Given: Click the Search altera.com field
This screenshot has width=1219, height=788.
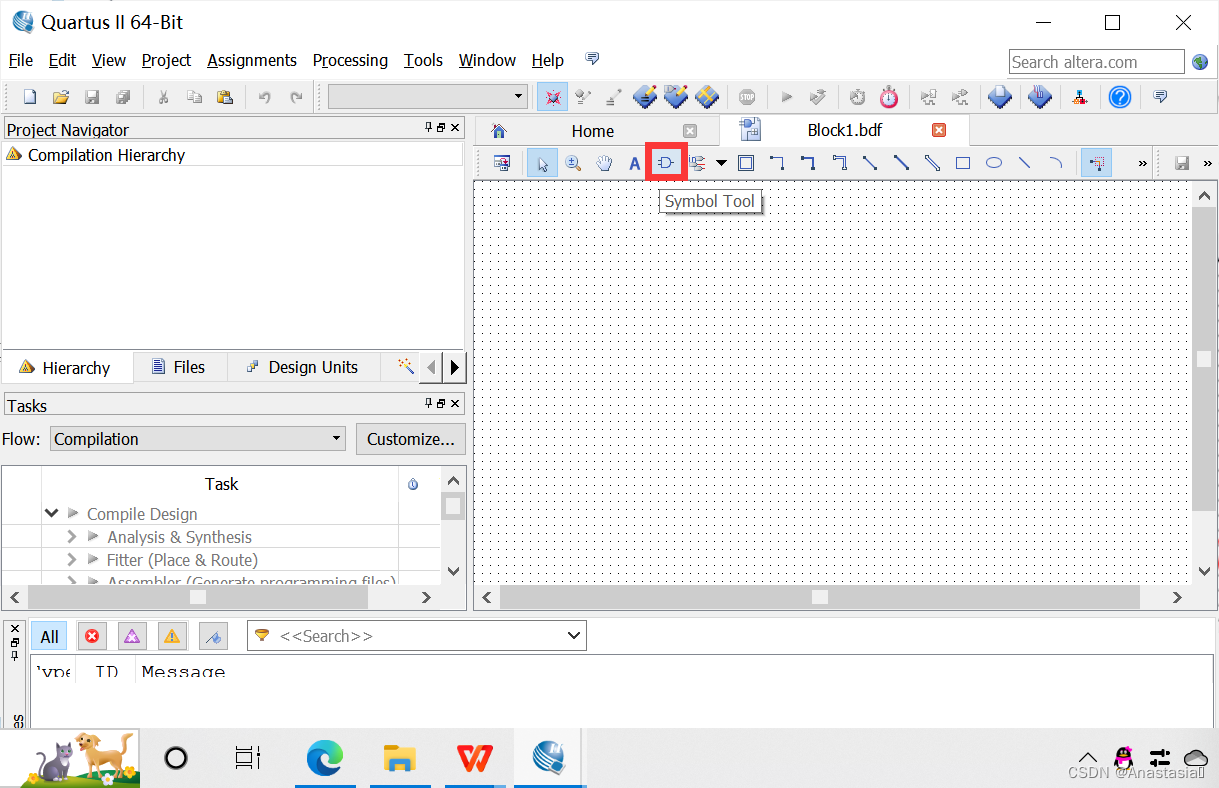Looking at the screenshot, I should coord(1096,62).
